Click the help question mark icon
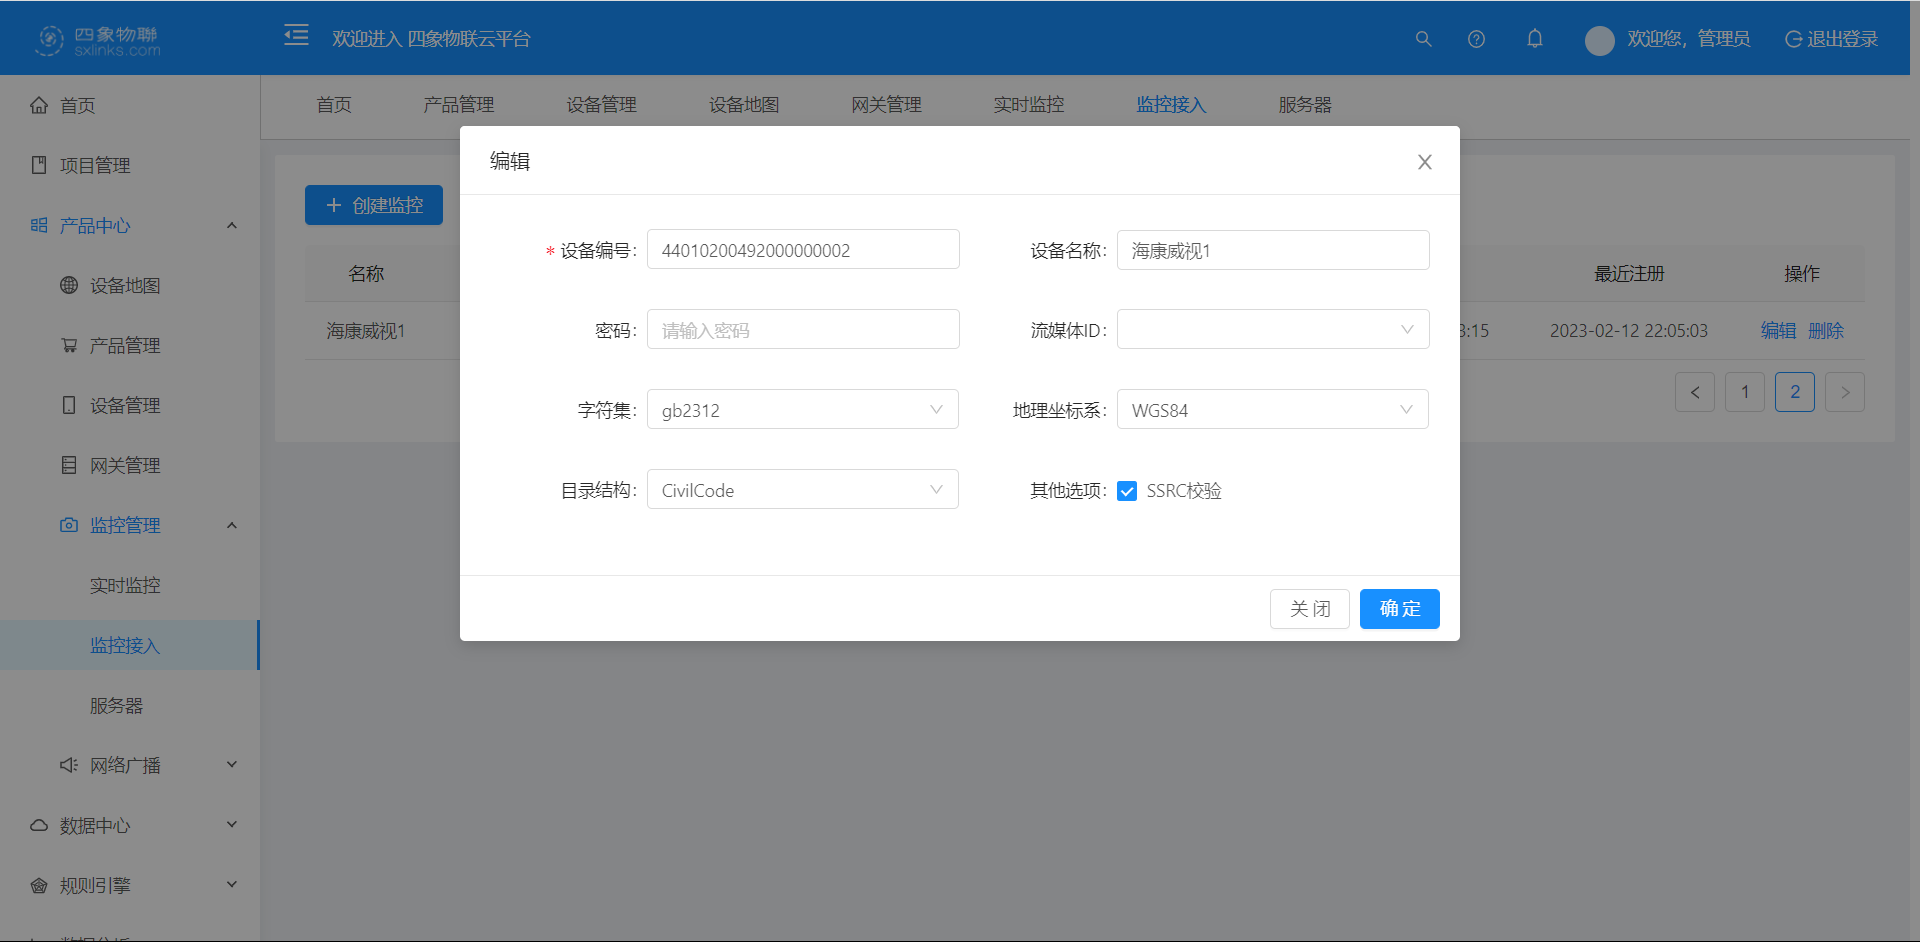The height and width of the screenshot is (942, 1920). tap(1476, 39)
